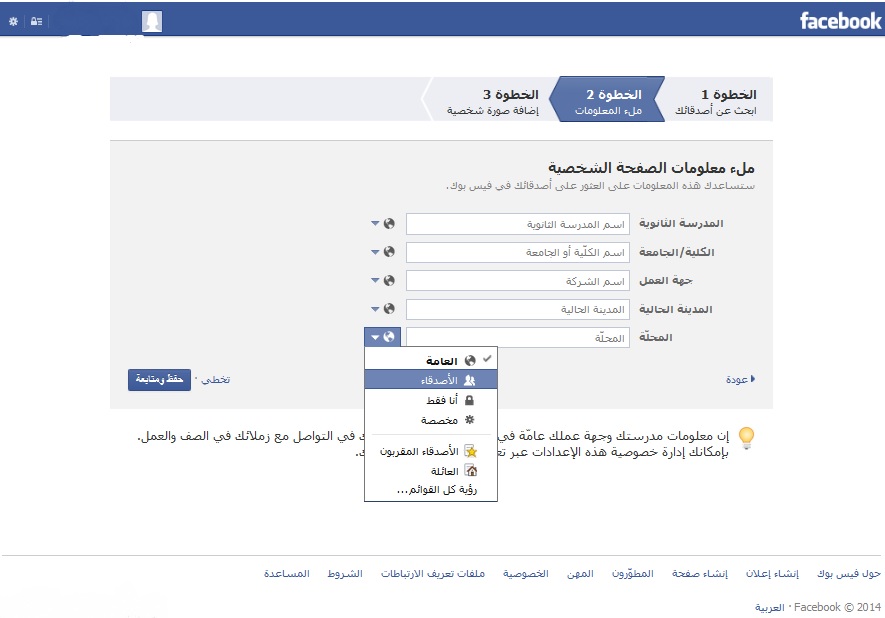This screenshot has height=618, width=885.
Task: Open the settings gear in top bar
Action: click(x=14, y=21)
